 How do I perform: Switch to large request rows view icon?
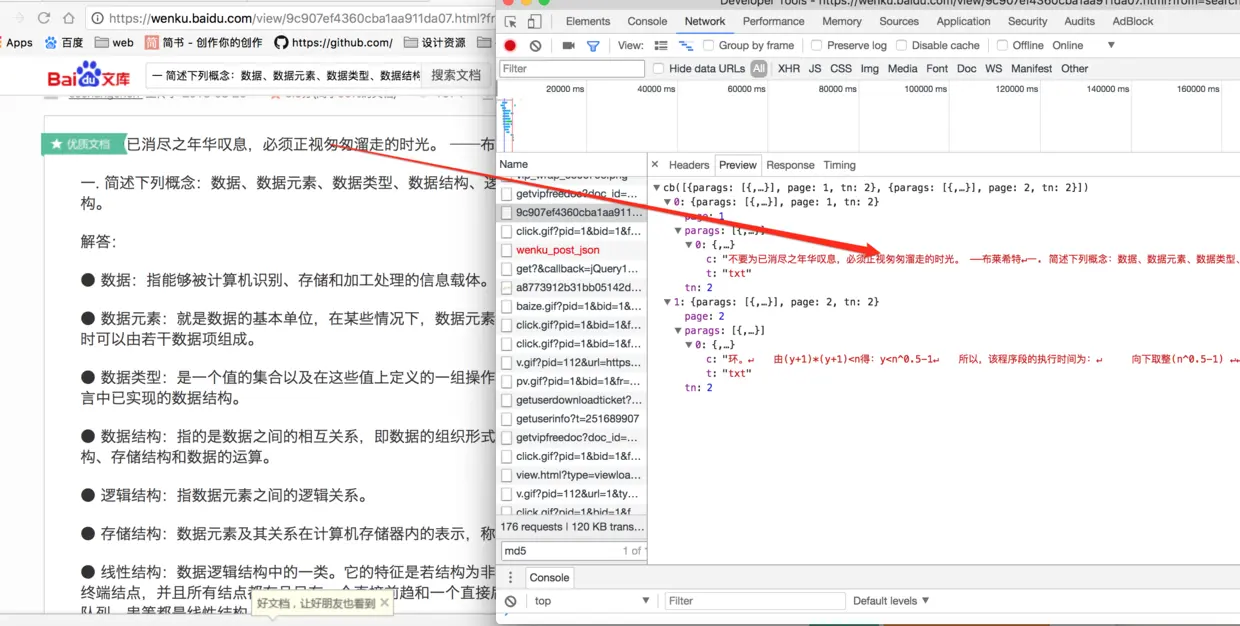point(661,46)
